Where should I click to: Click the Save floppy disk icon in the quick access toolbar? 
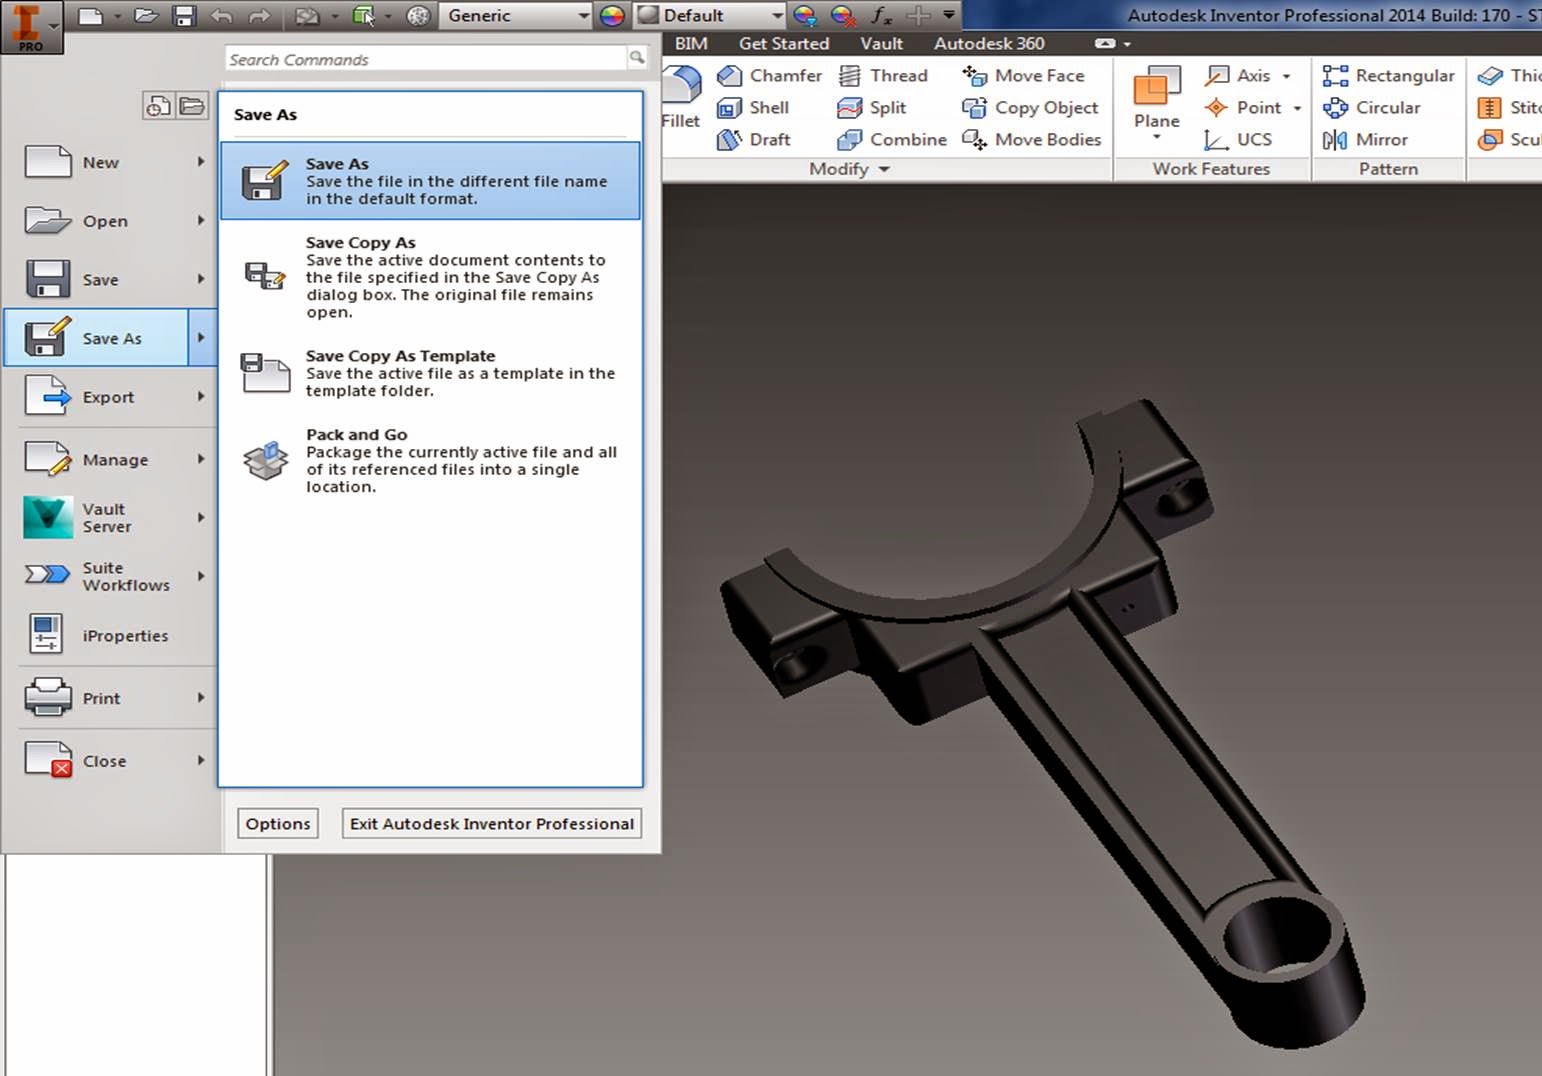[183, 15]
